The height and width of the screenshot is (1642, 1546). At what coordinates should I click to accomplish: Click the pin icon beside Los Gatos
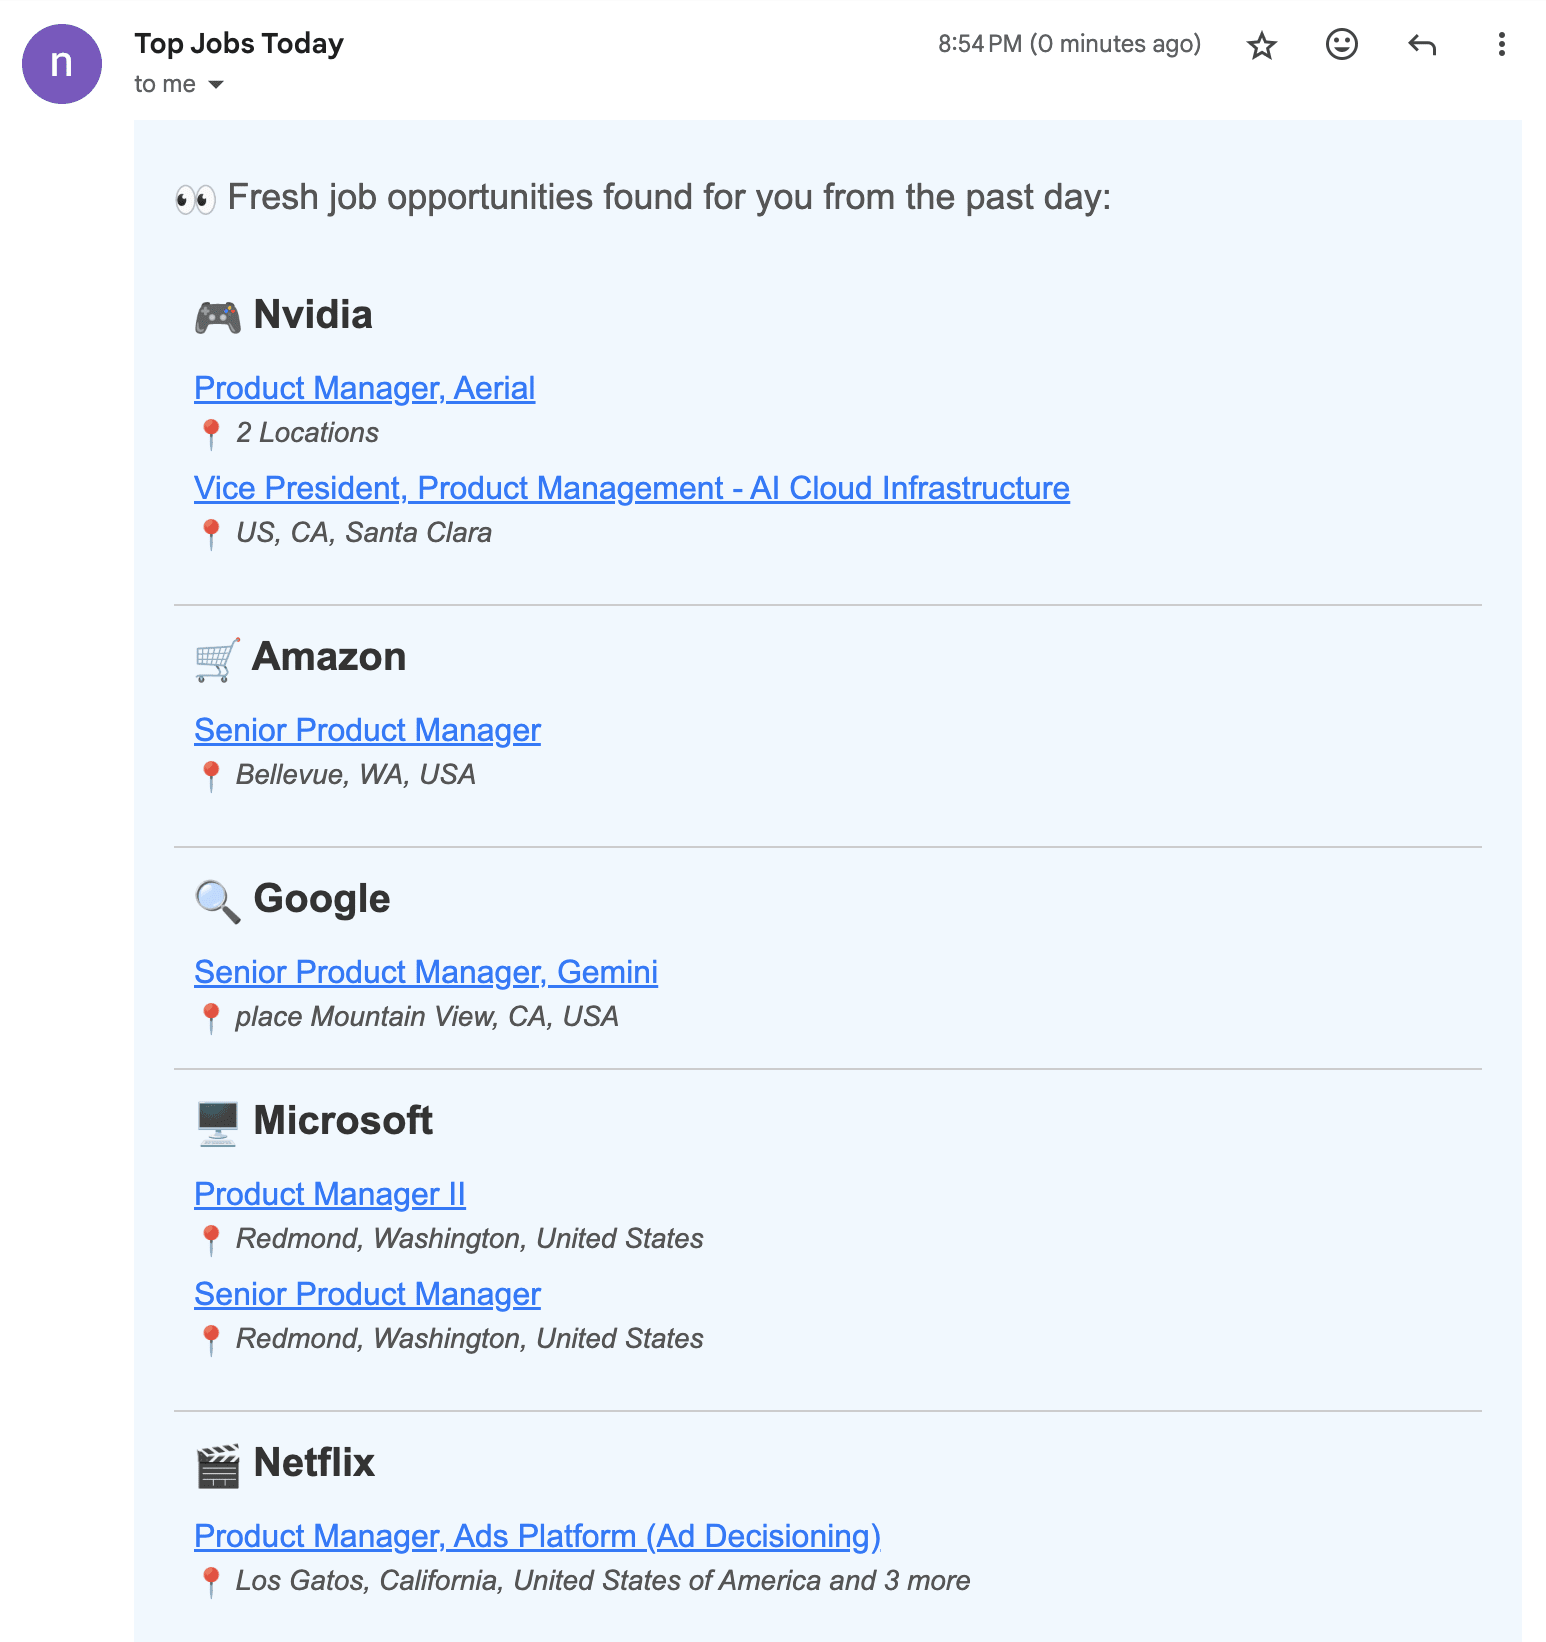point(210,1582)
